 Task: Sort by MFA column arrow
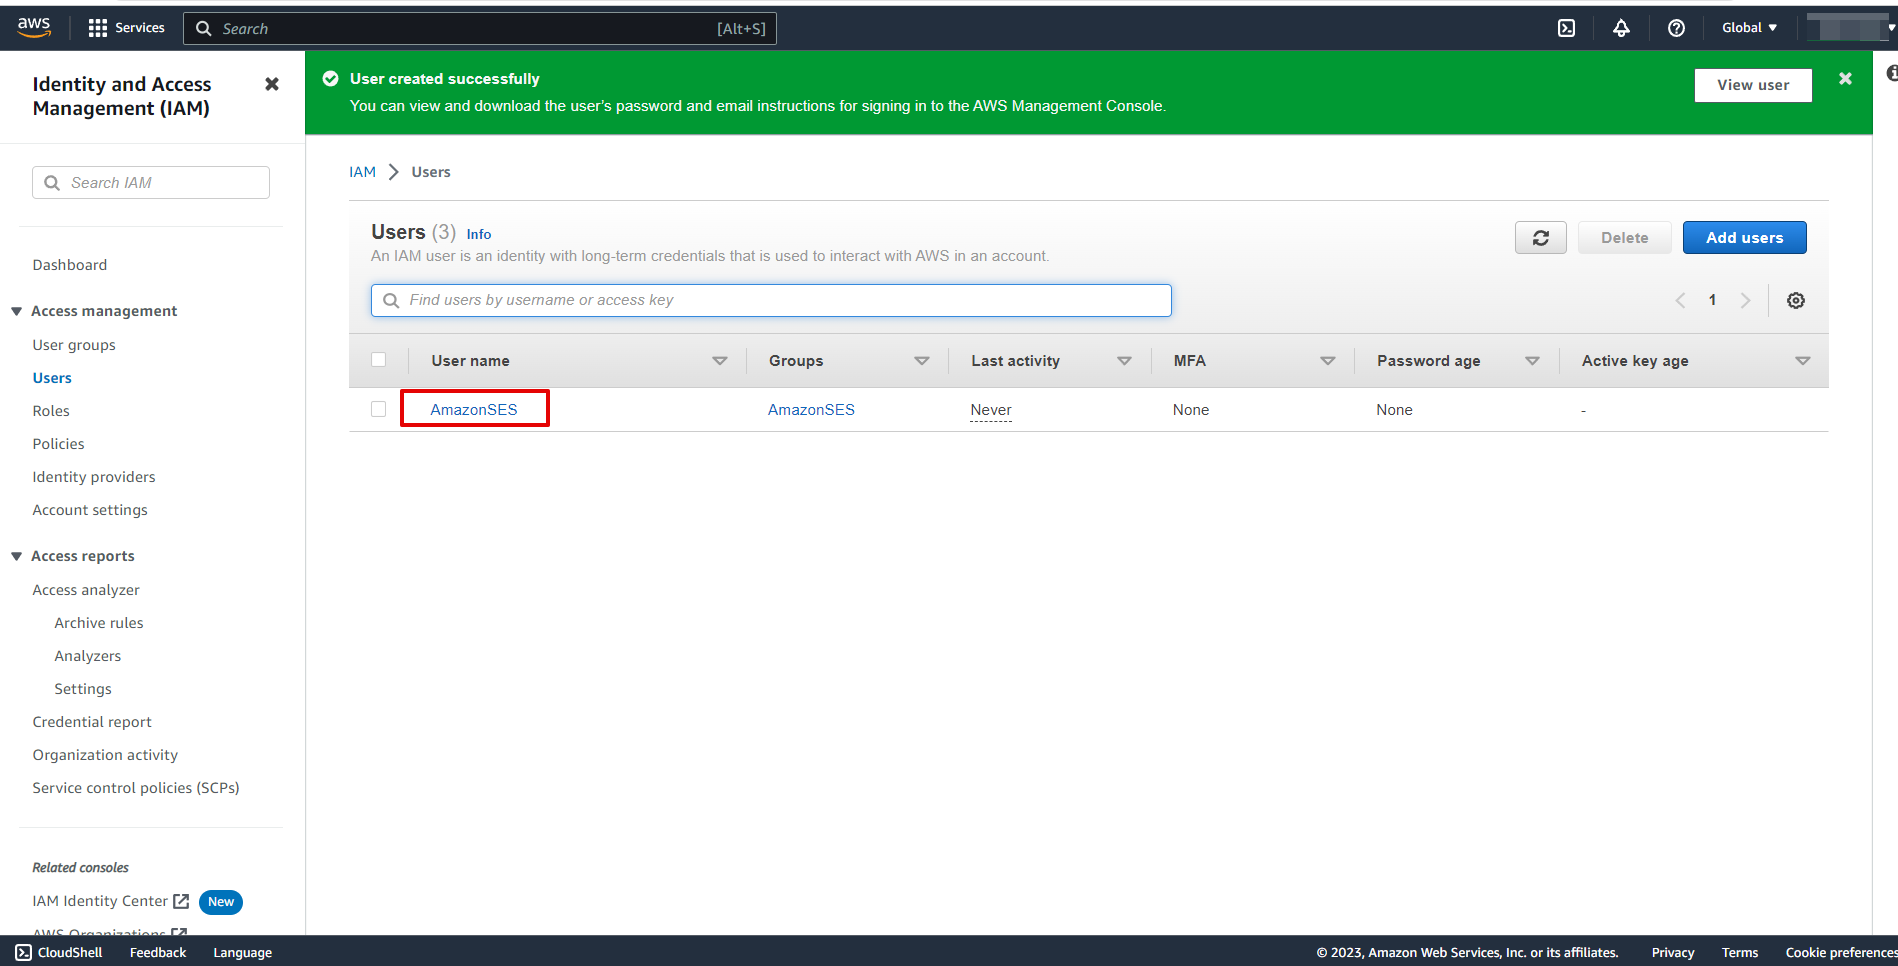[1328, 361]
